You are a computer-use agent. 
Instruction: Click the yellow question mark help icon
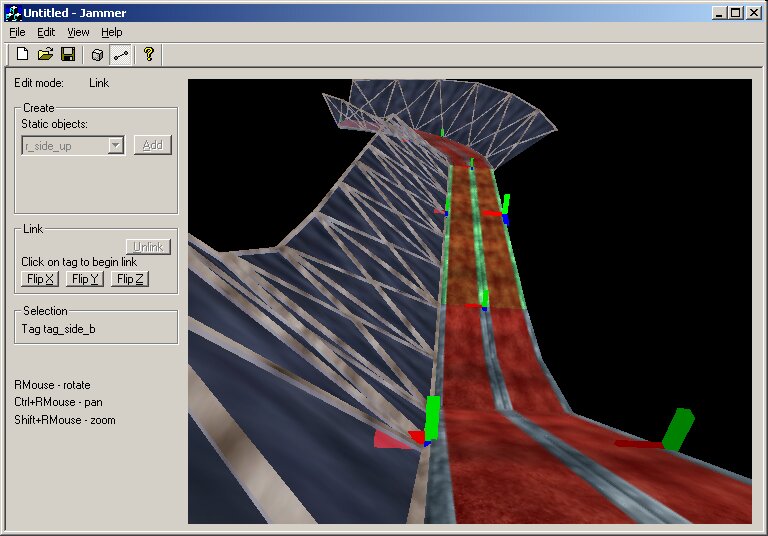pos(149,54)
